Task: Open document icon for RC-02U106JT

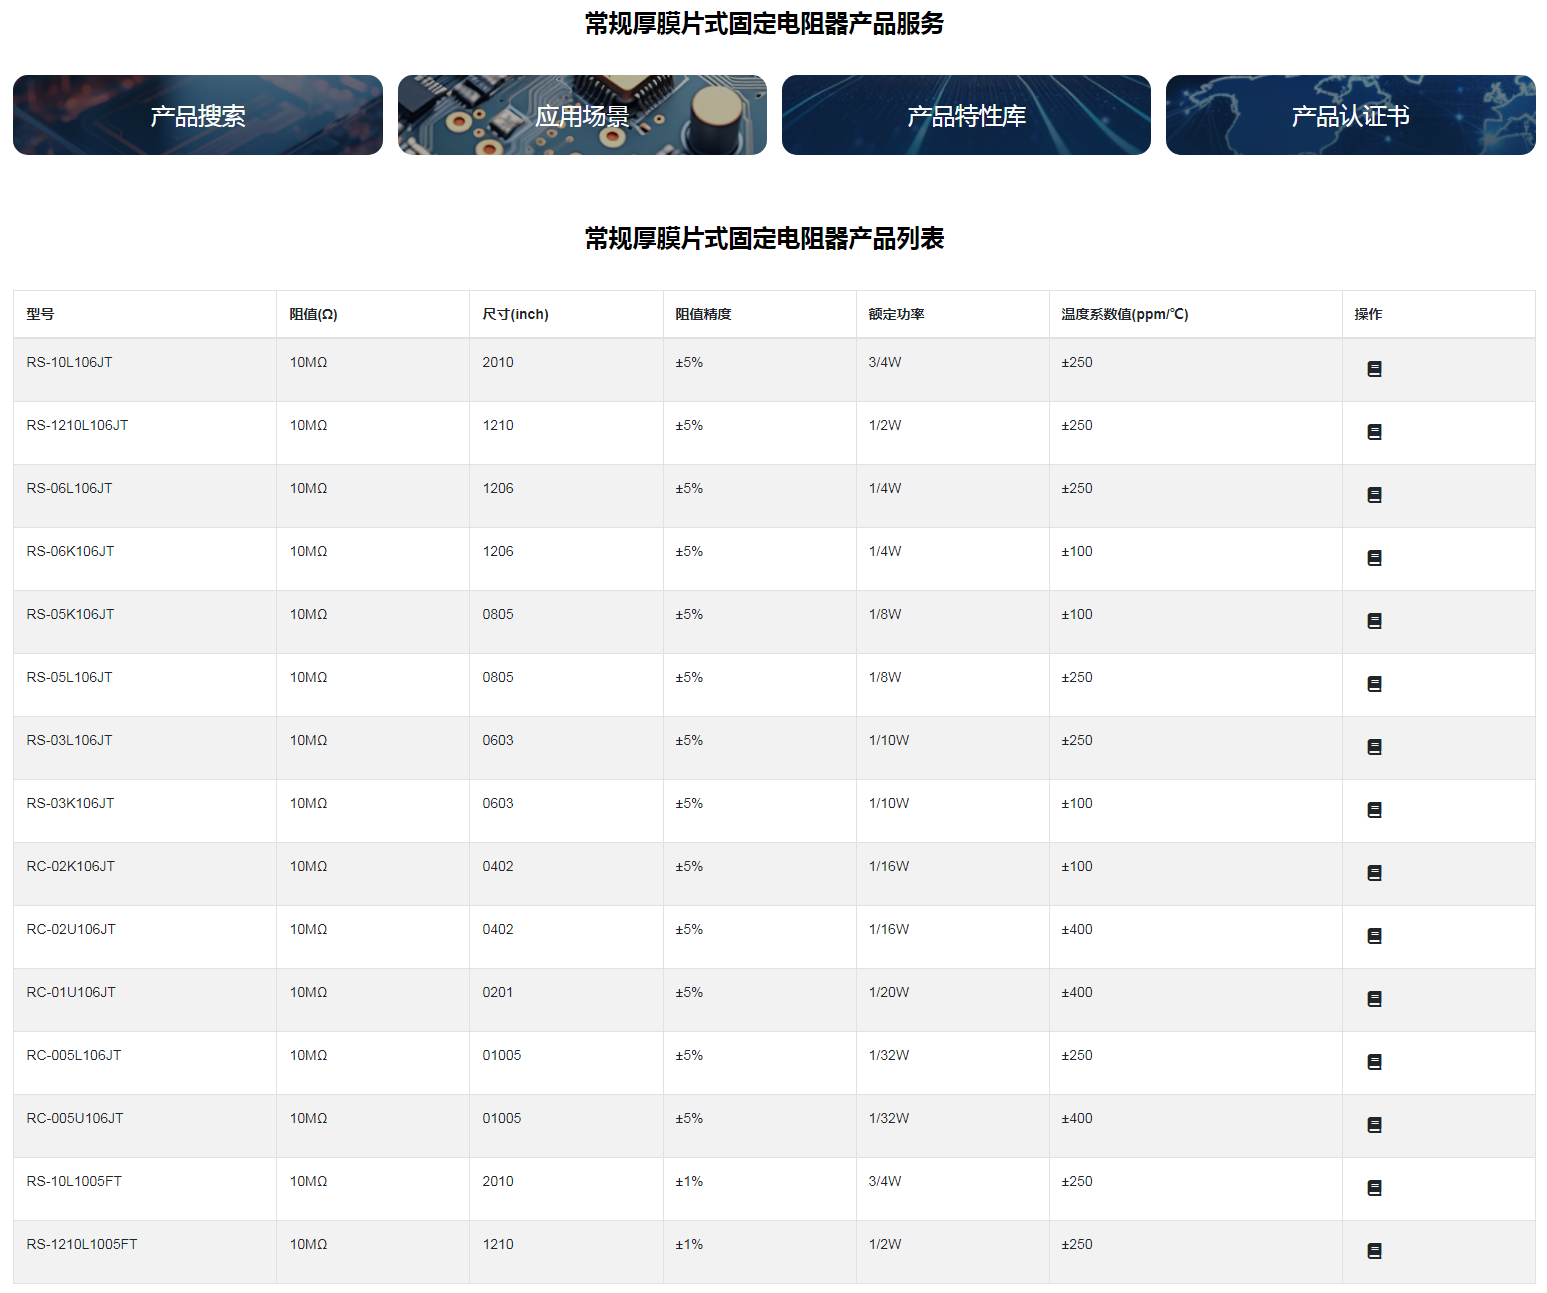Action: [x=1374, y=936]
